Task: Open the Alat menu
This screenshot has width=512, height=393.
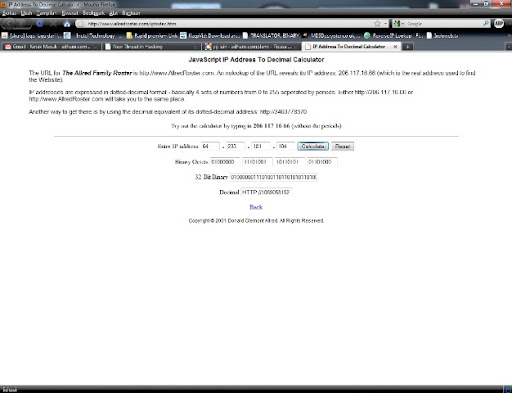Action: point(113,13)
